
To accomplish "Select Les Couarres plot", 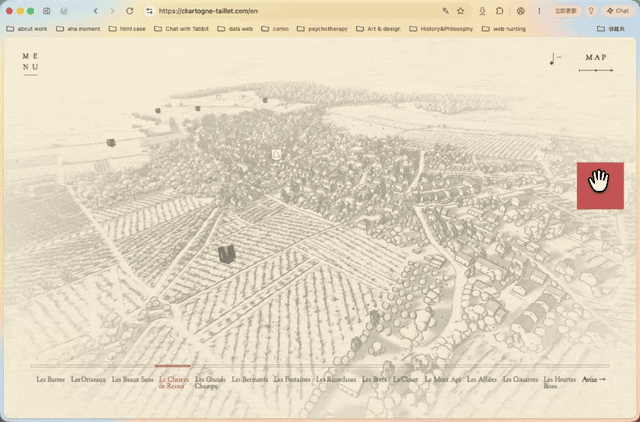I will pos(520,379).
